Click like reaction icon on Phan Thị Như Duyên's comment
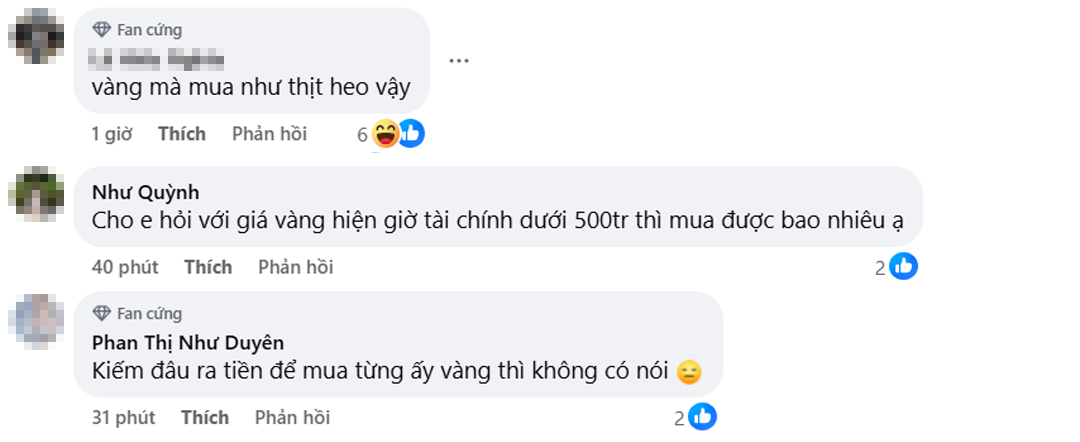Viewport: 1080px width, 442px height. point(703,417)
